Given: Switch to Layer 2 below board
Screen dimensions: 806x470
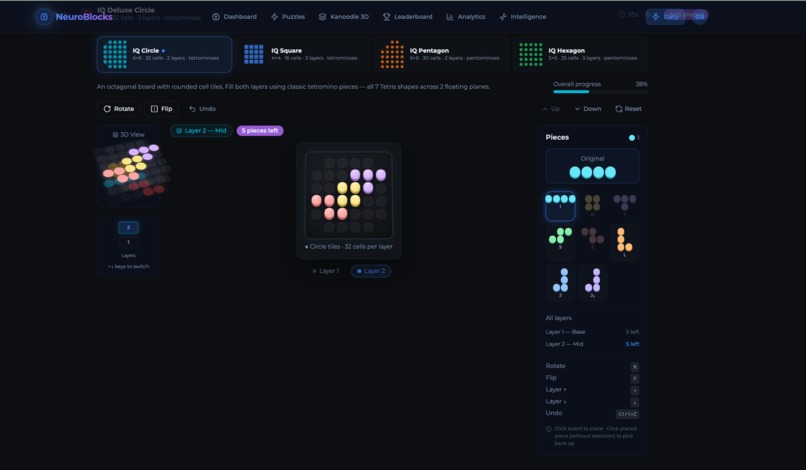Looking at the screenshot, I should pos(371,271).
